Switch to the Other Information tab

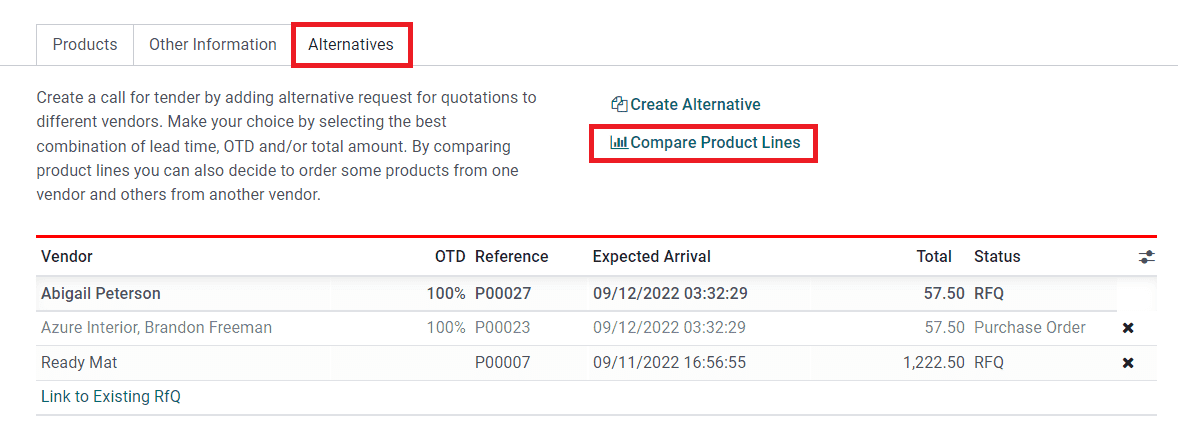212,45
